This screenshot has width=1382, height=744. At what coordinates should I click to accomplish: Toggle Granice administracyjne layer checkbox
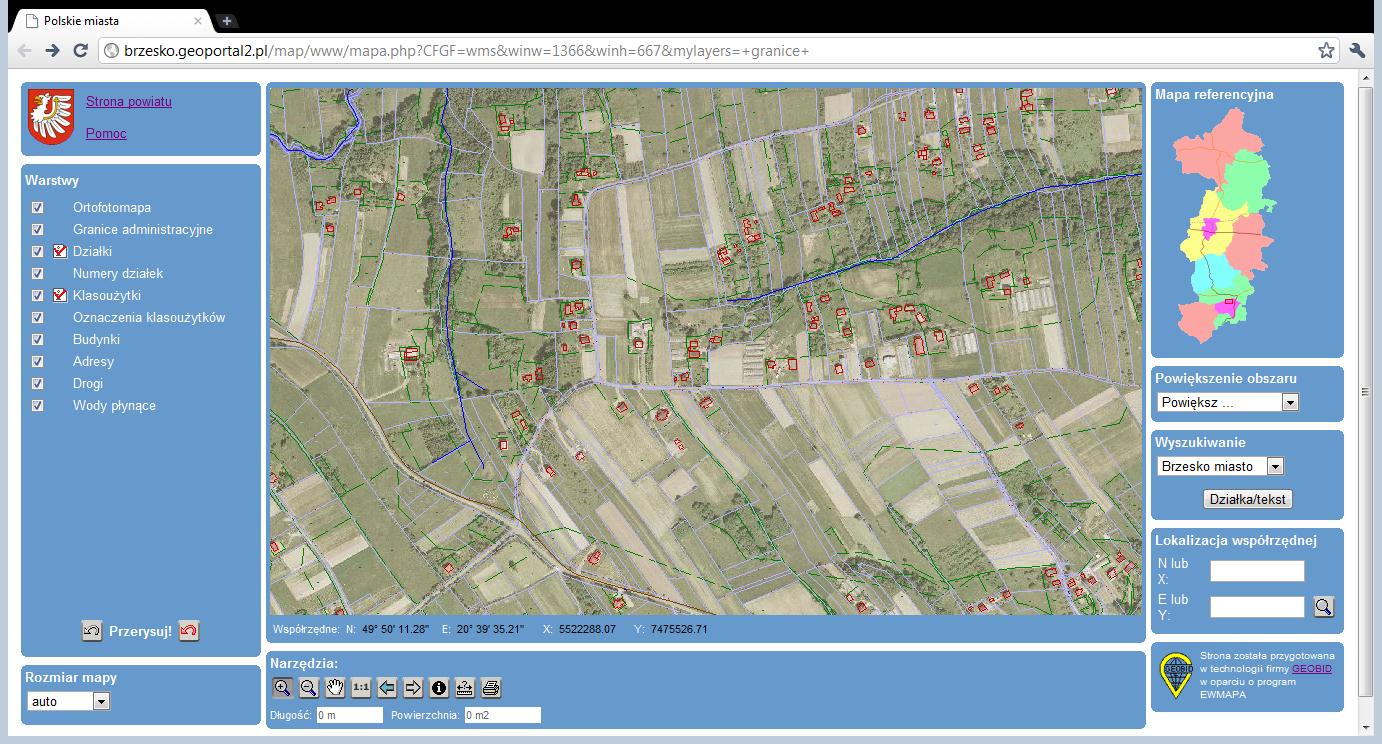pyautogui.click(x=38, y=230)
